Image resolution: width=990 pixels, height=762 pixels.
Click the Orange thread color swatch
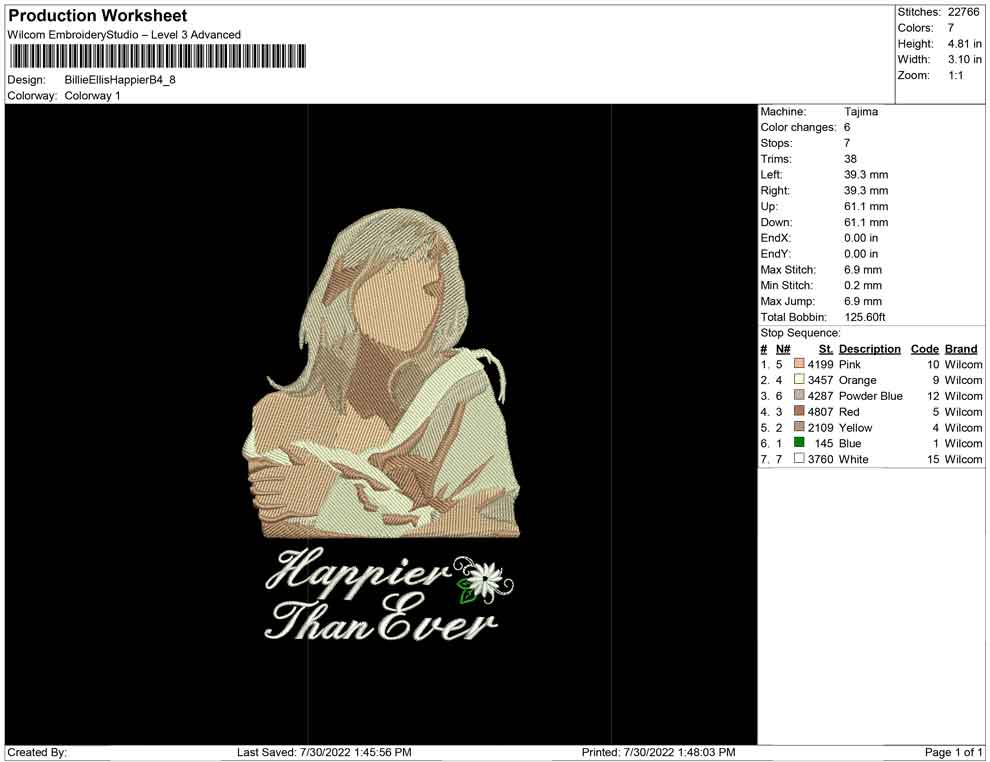click(799, 380)
